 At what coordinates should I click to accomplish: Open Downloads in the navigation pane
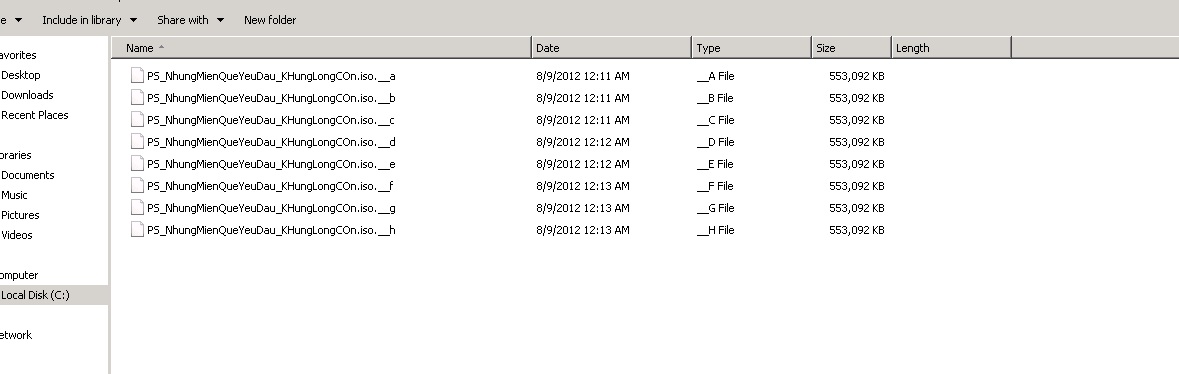coord(27,95)
